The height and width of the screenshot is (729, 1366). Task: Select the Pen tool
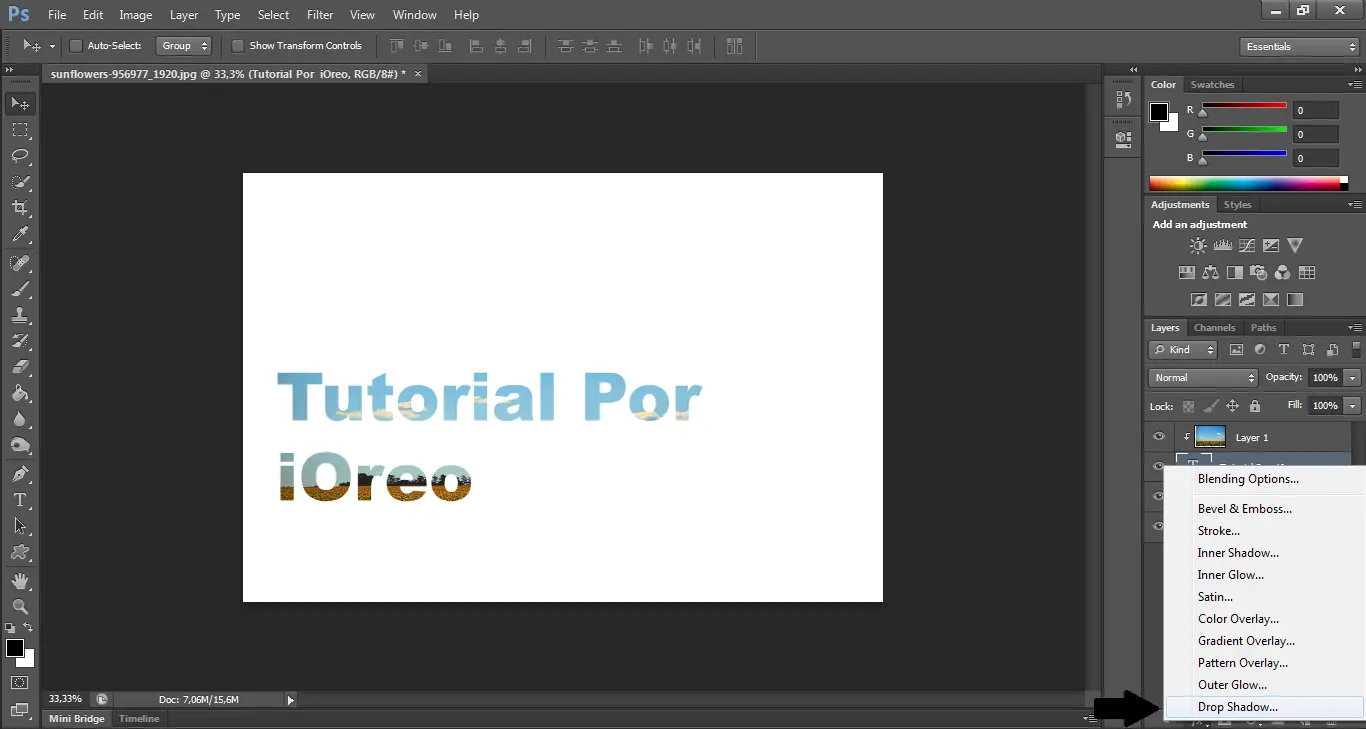[20, 474]
